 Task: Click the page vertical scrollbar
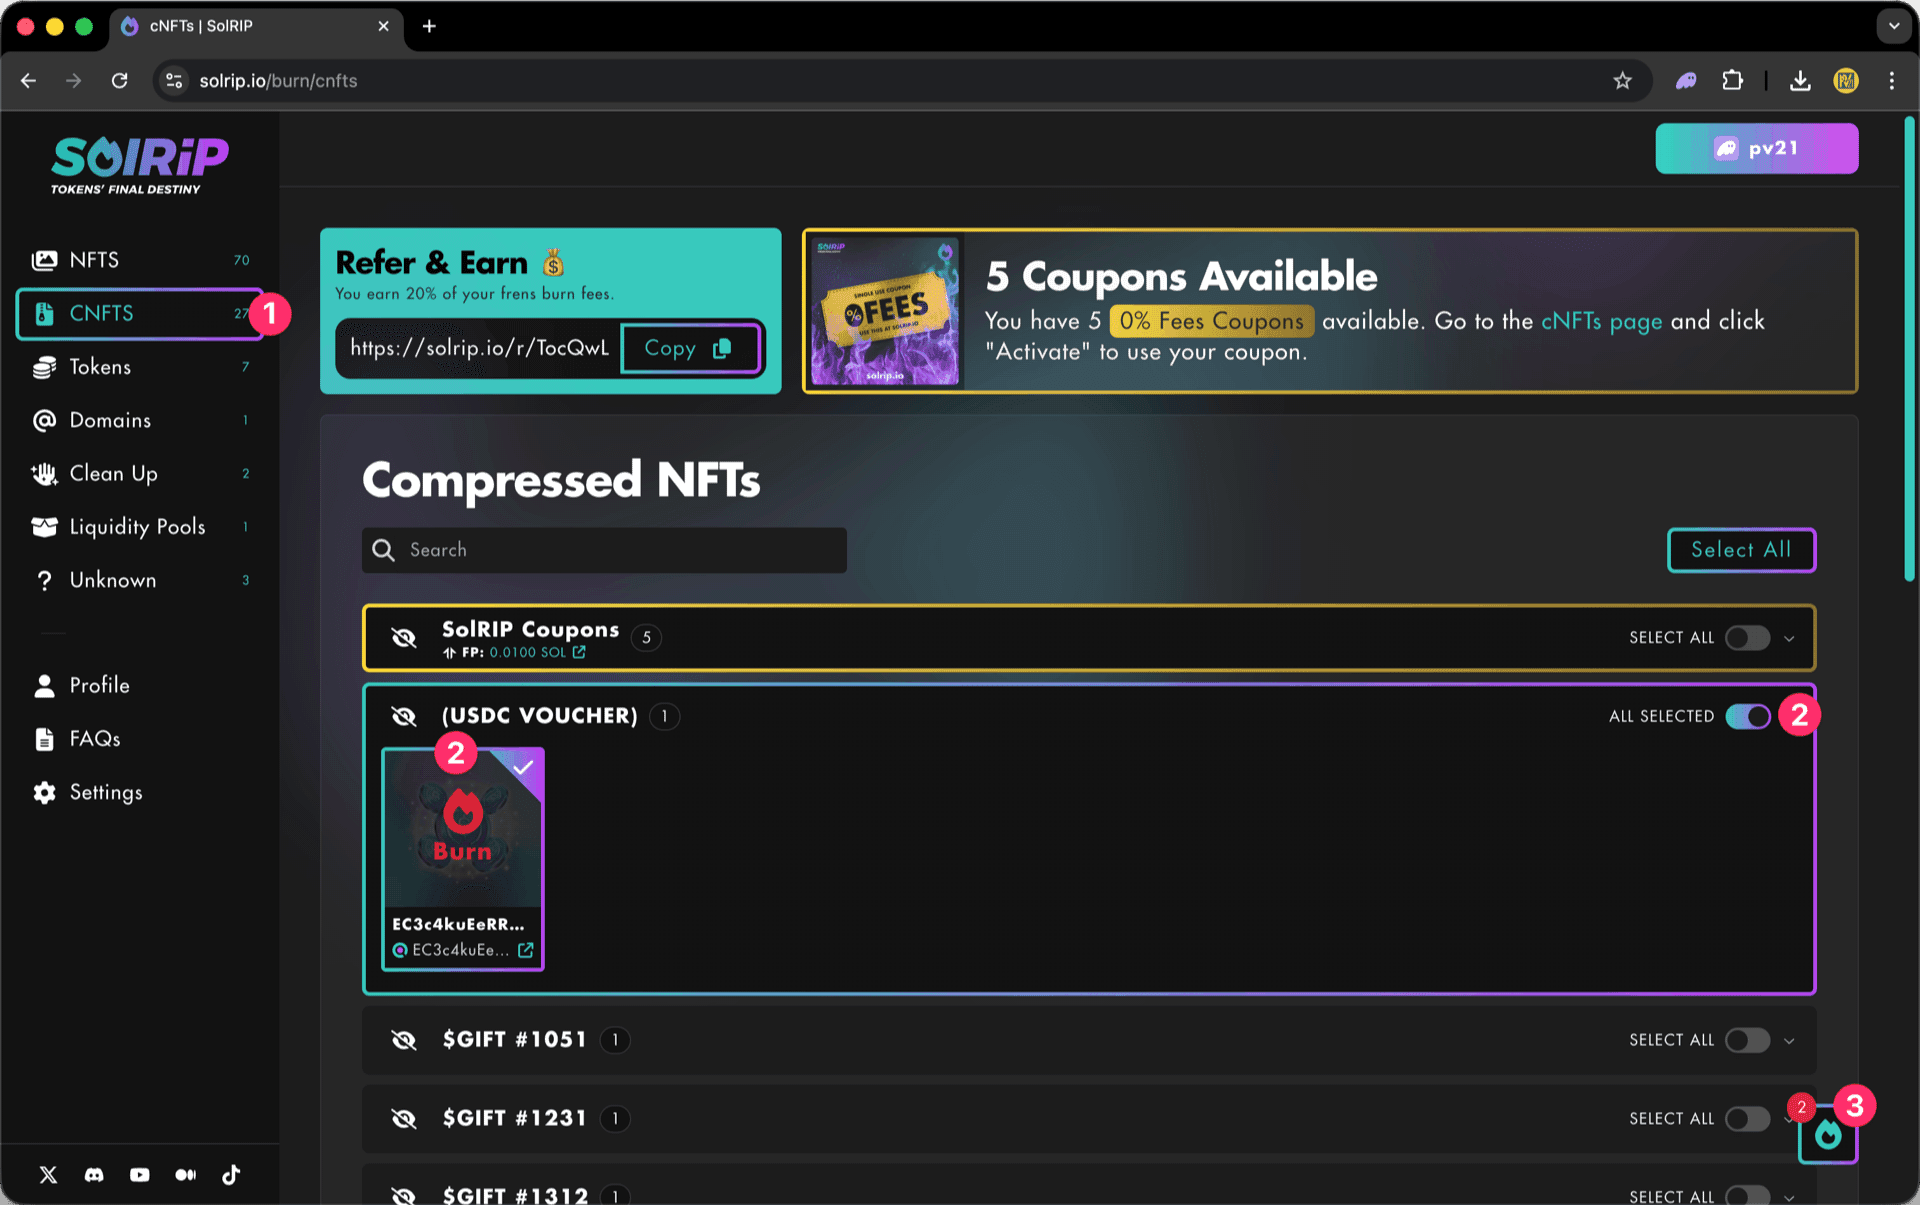pos(1909,350)
